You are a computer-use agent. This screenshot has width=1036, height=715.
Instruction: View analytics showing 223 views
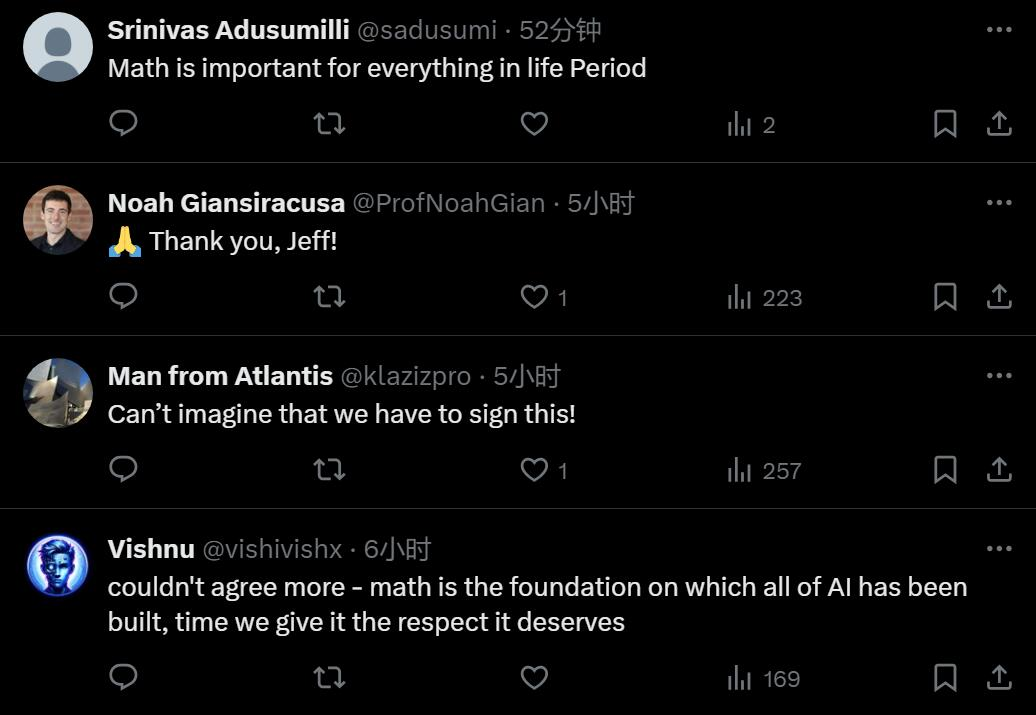(x=764, y=298)
